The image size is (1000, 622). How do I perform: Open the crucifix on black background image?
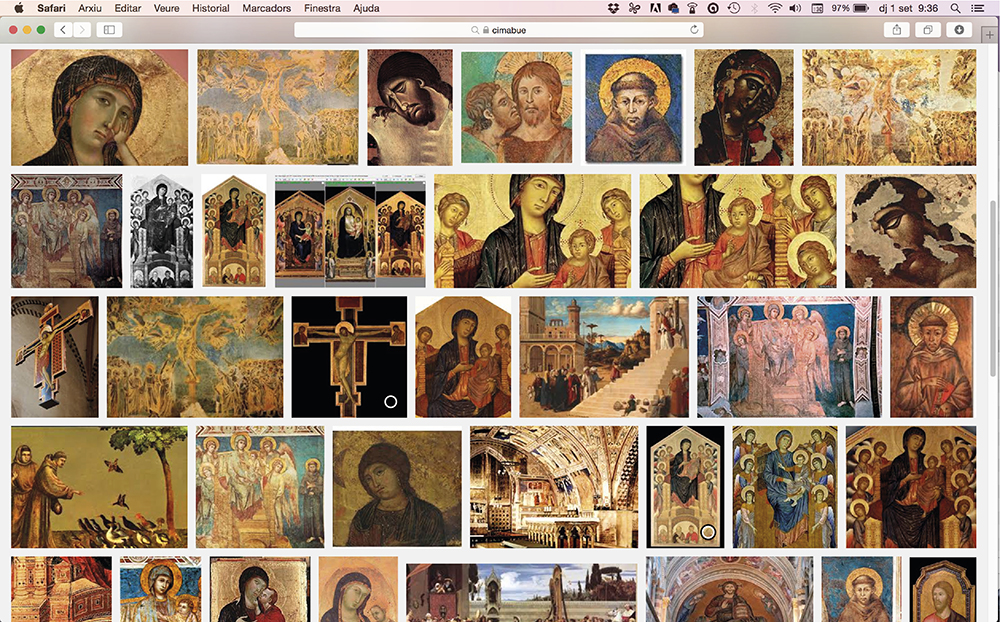(349, 357)
